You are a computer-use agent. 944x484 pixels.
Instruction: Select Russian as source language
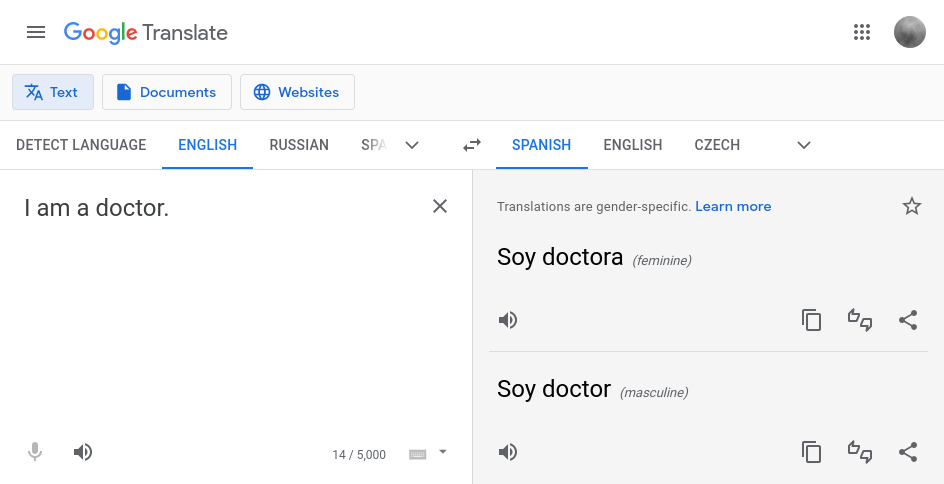pos(299,145)
